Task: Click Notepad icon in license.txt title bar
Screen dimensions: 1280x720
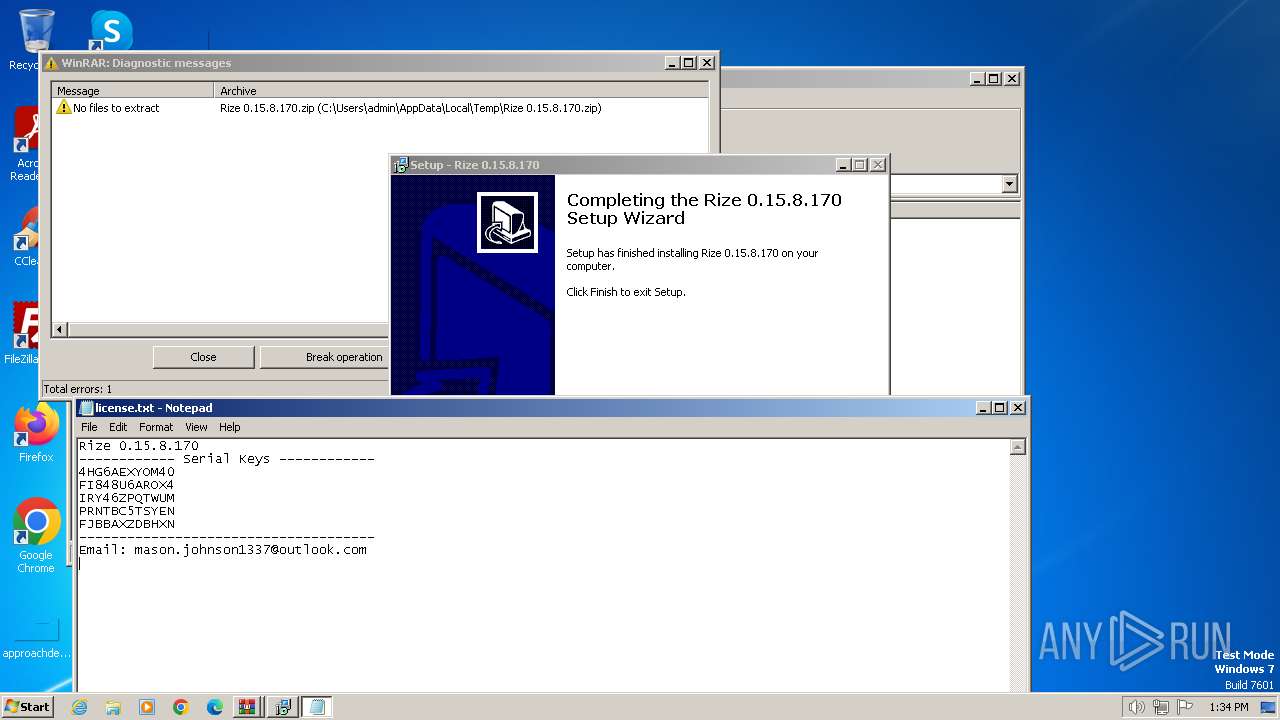Action: 86,408
